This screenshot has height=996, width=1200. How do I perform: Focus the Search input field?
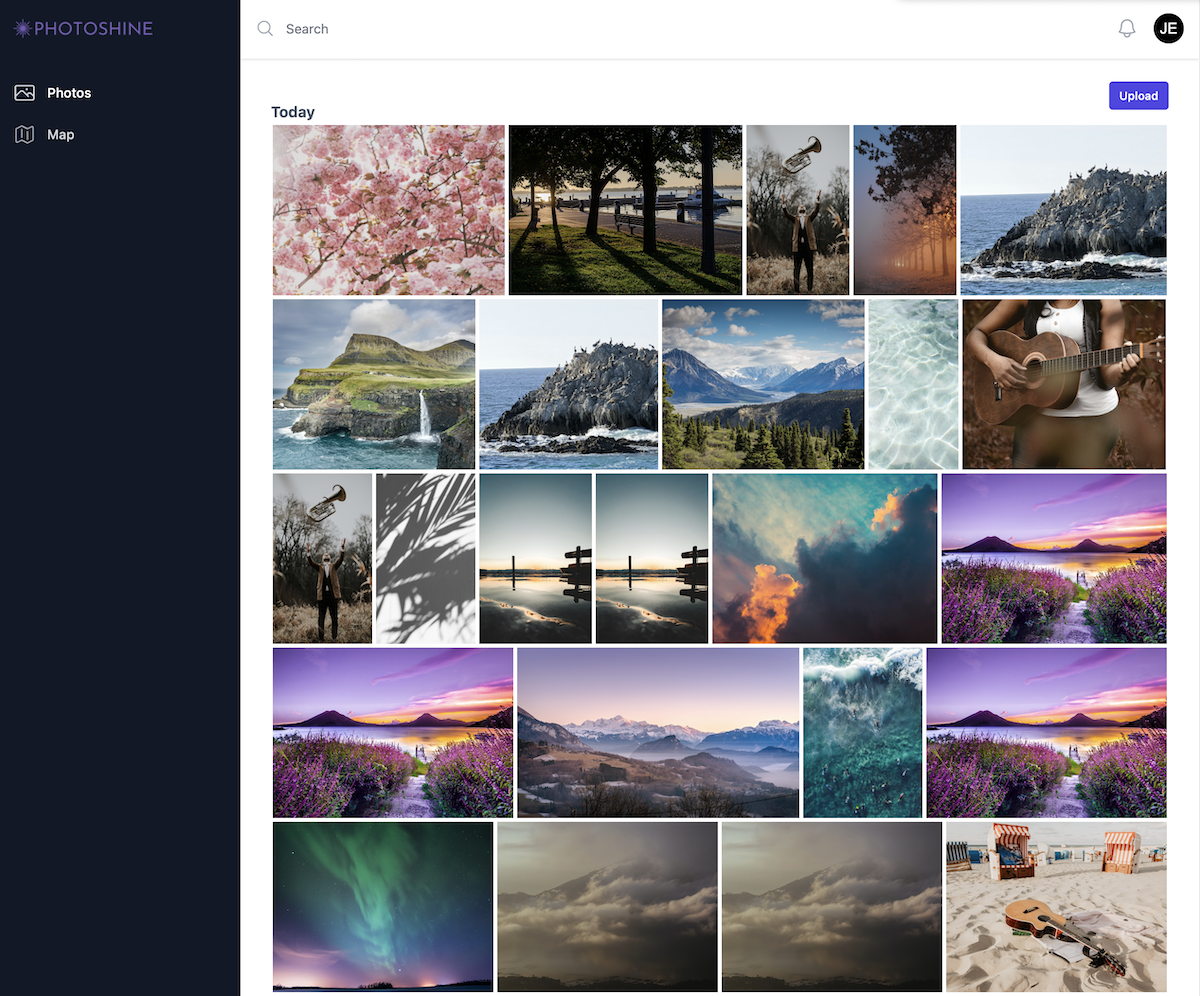click(x=690, y=29)
